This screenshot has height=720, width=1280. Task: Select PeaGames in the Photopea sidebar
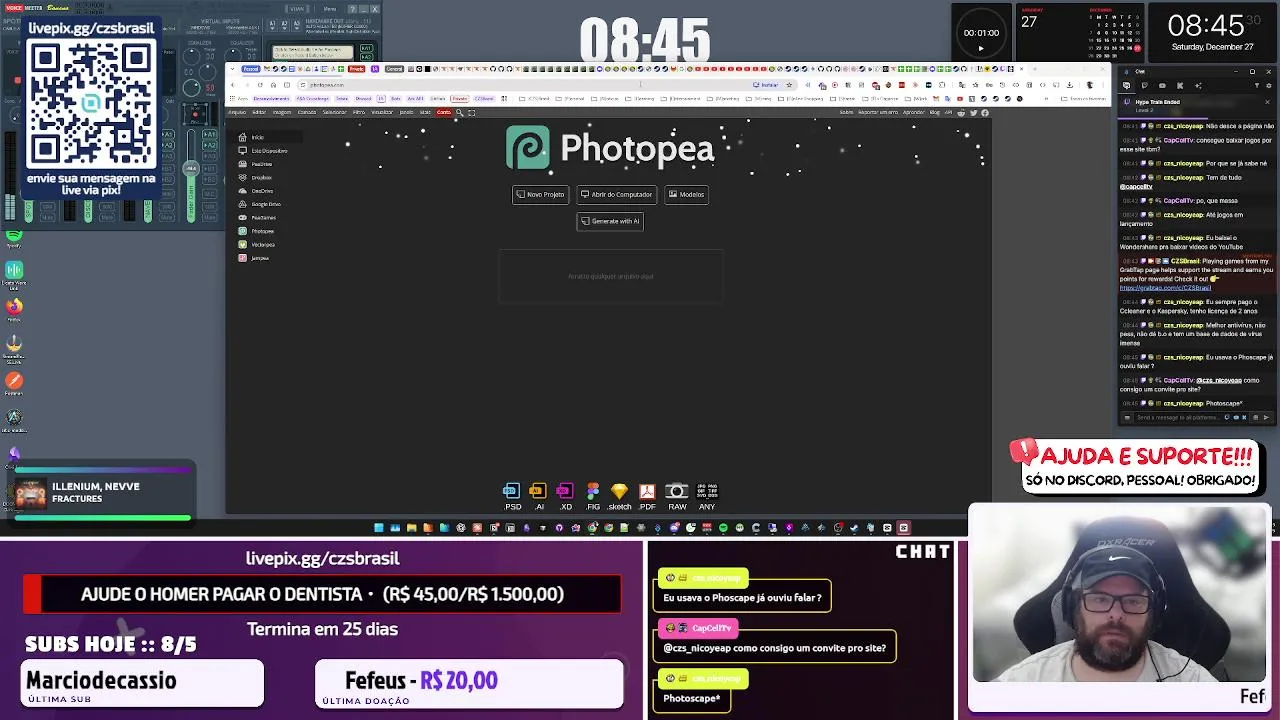[x=257, y=217]
